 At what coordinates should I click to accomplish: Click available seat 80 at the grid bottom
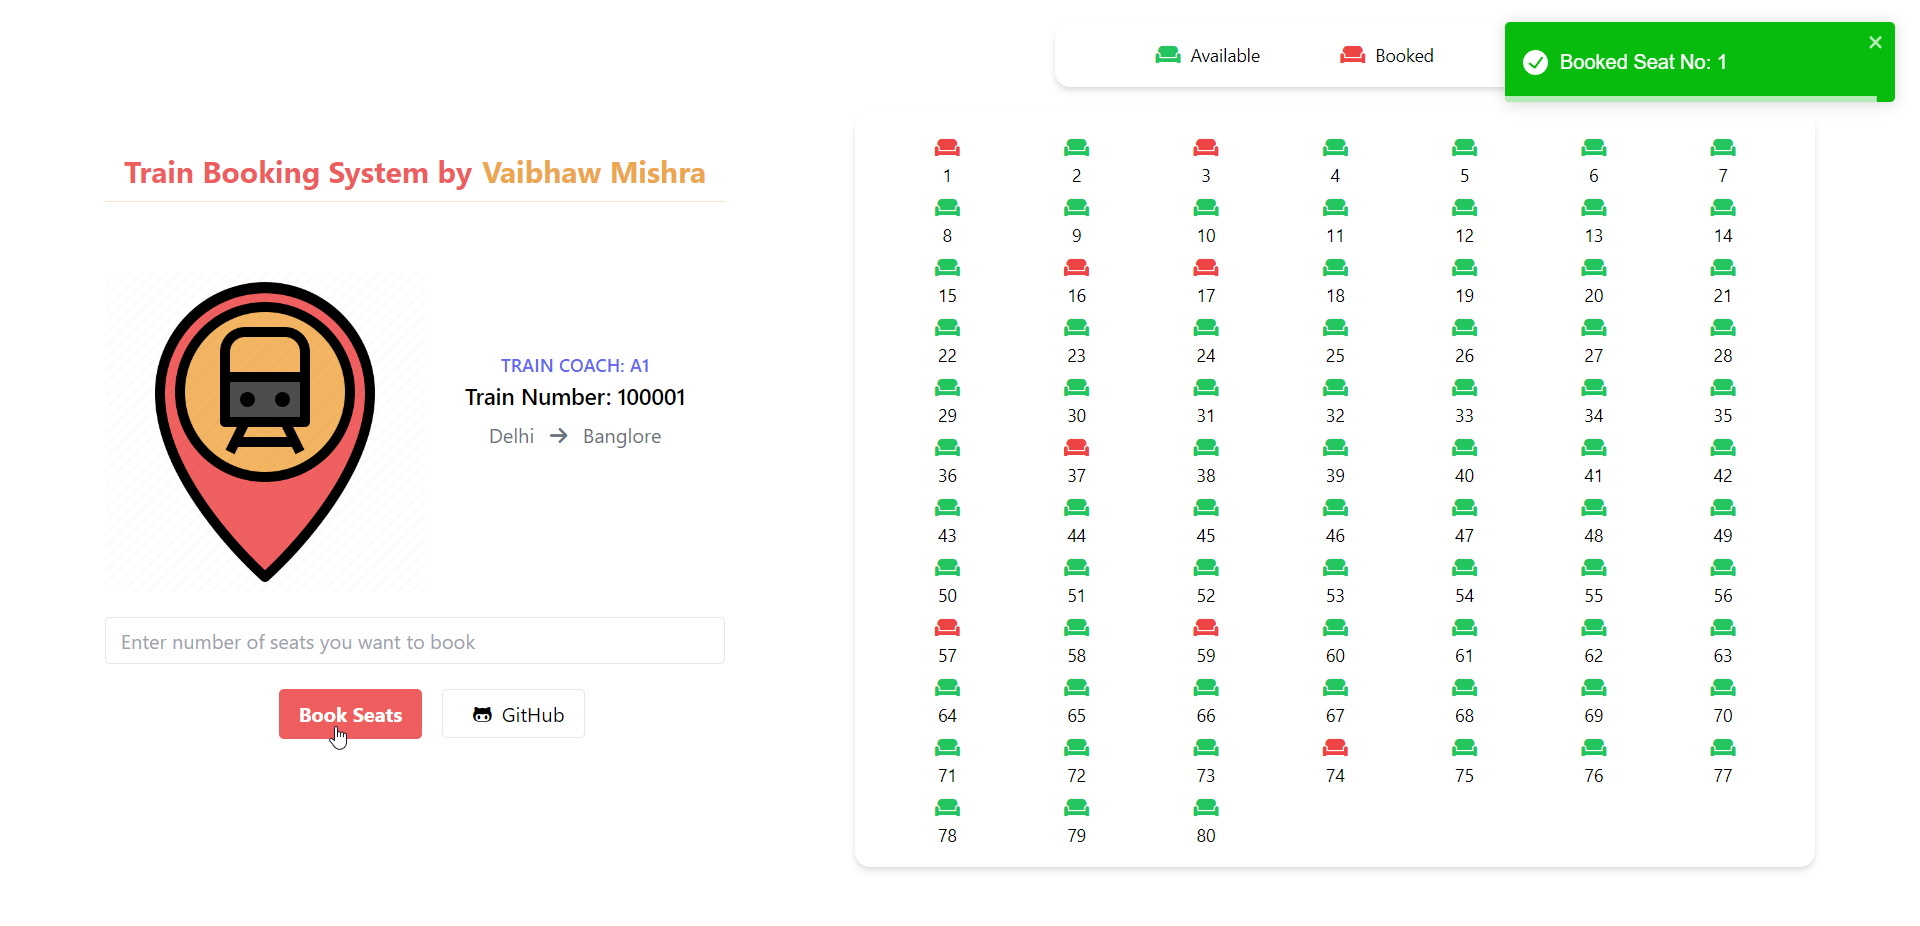click(x=1205, y=808)
